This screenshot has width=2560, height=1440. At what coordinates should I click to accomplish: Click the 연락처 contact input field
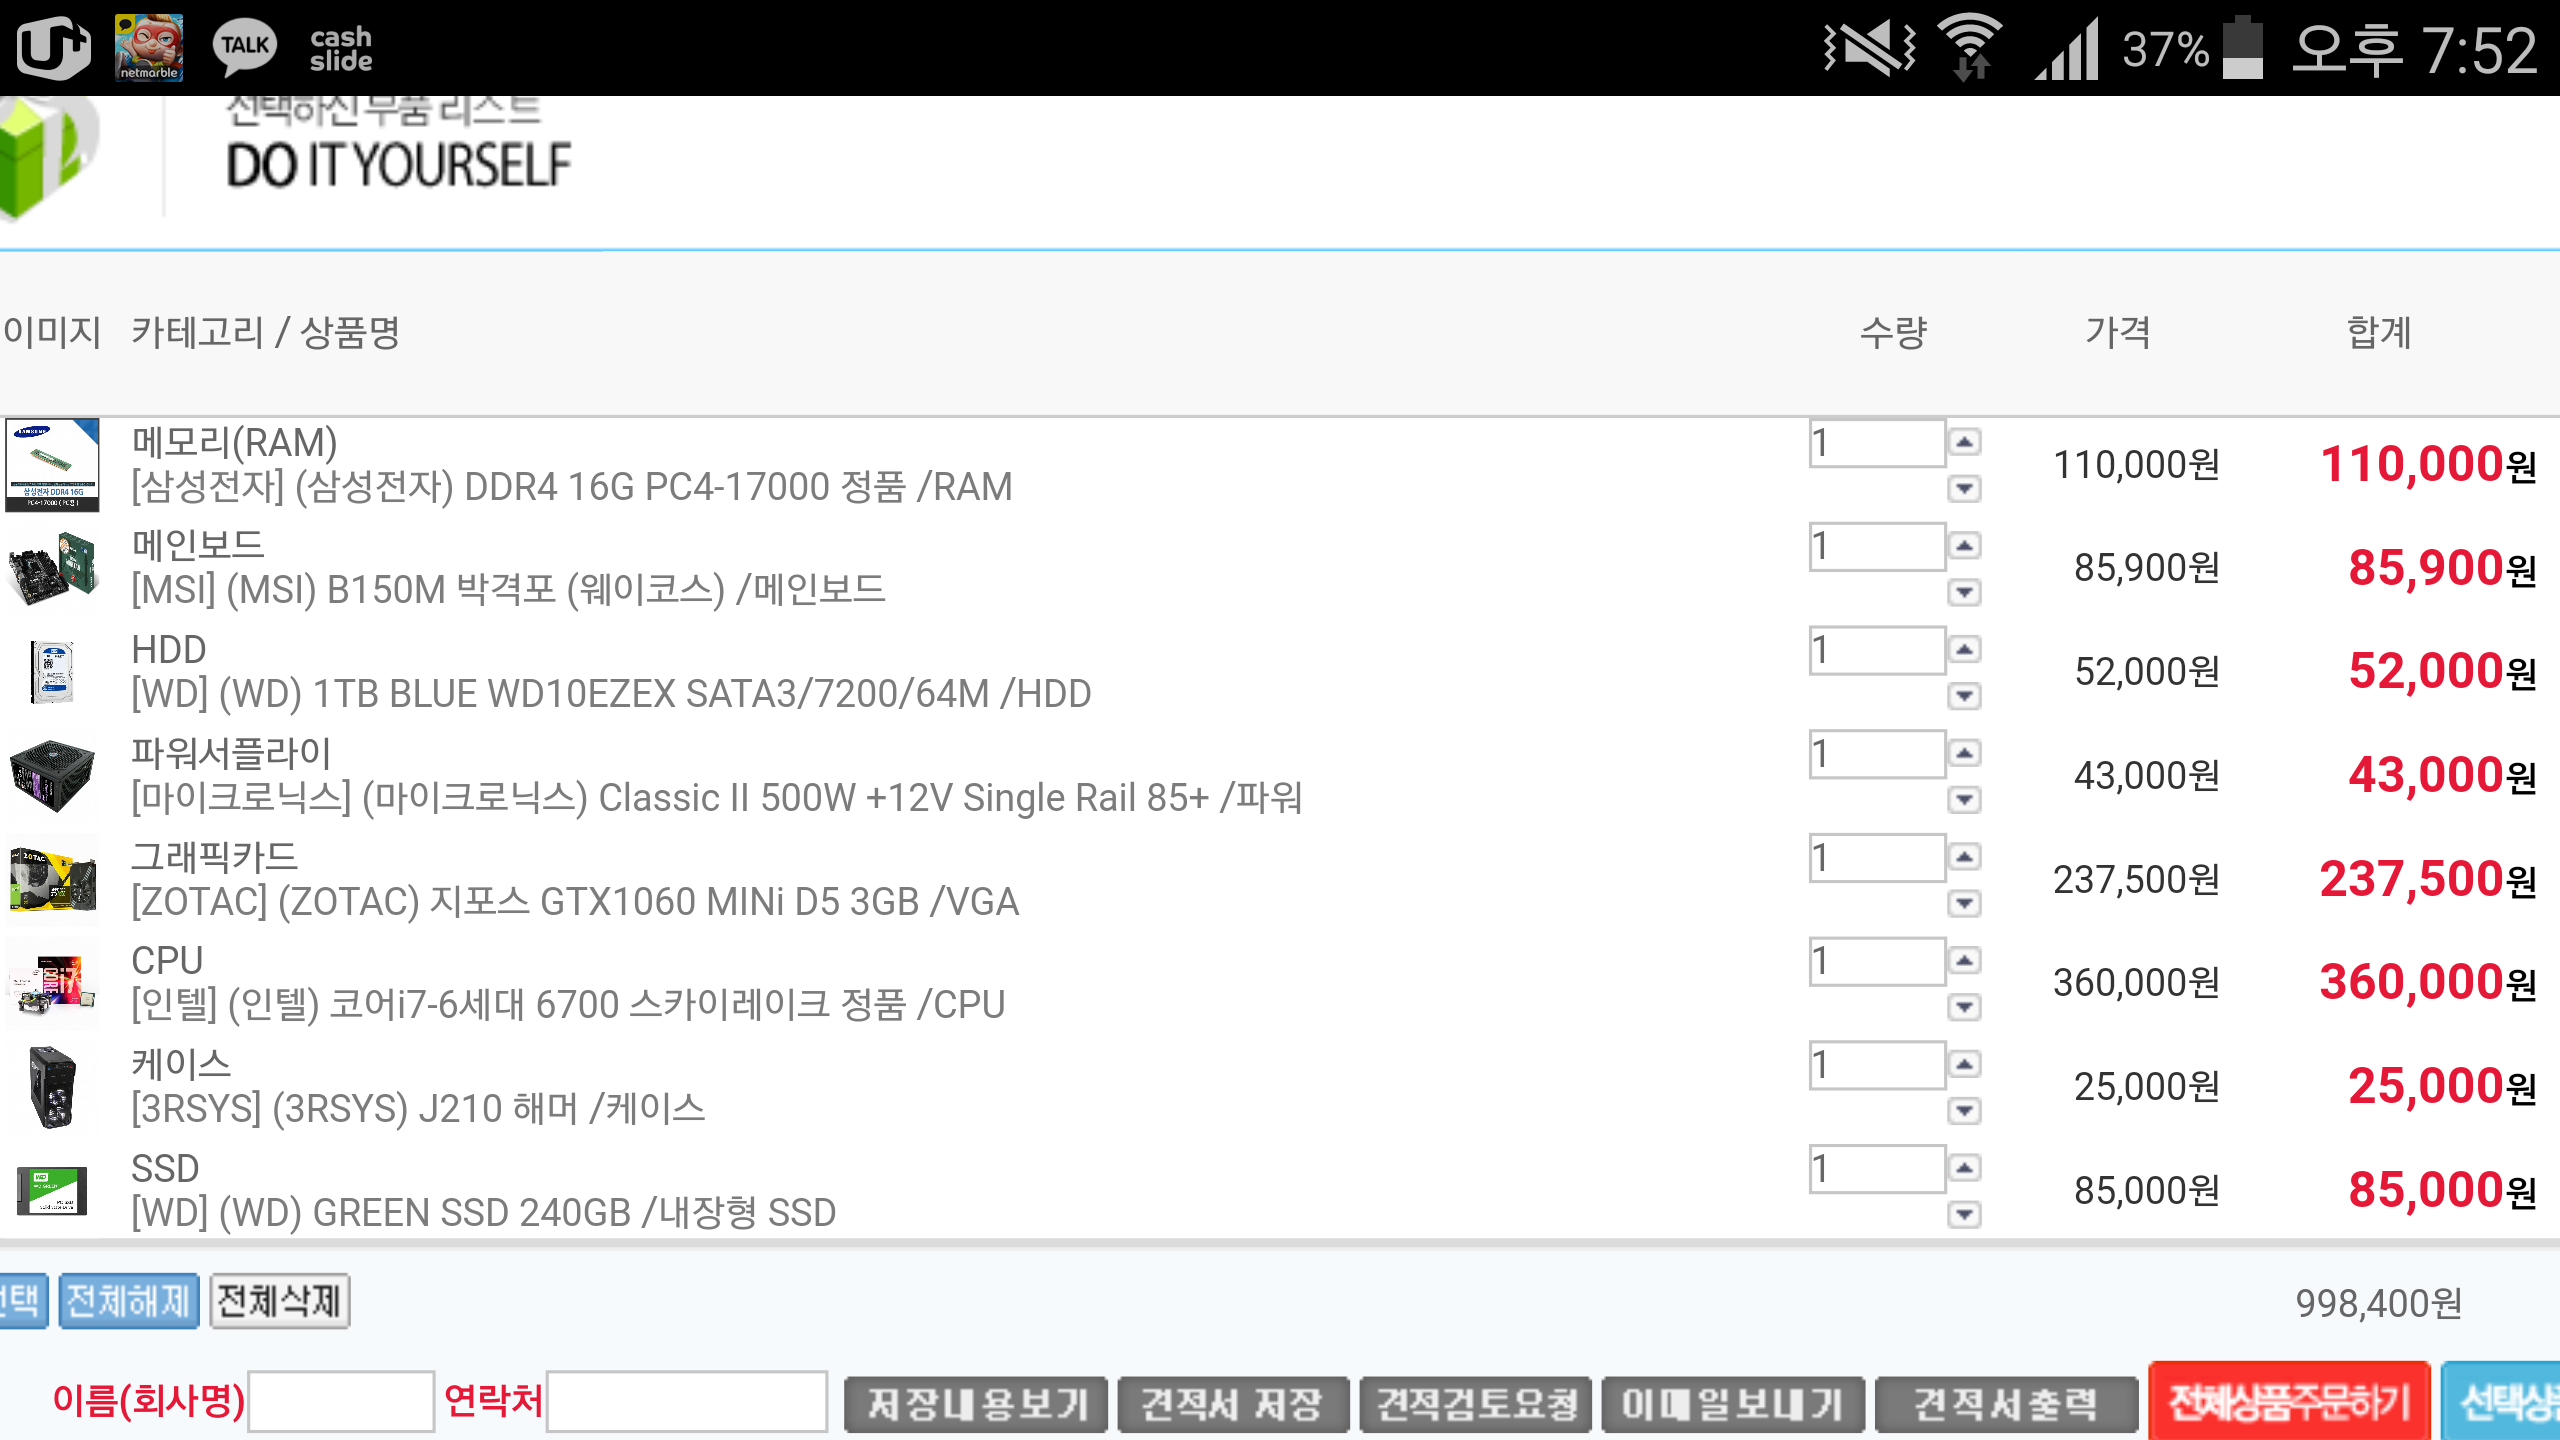pos(686,1401)
